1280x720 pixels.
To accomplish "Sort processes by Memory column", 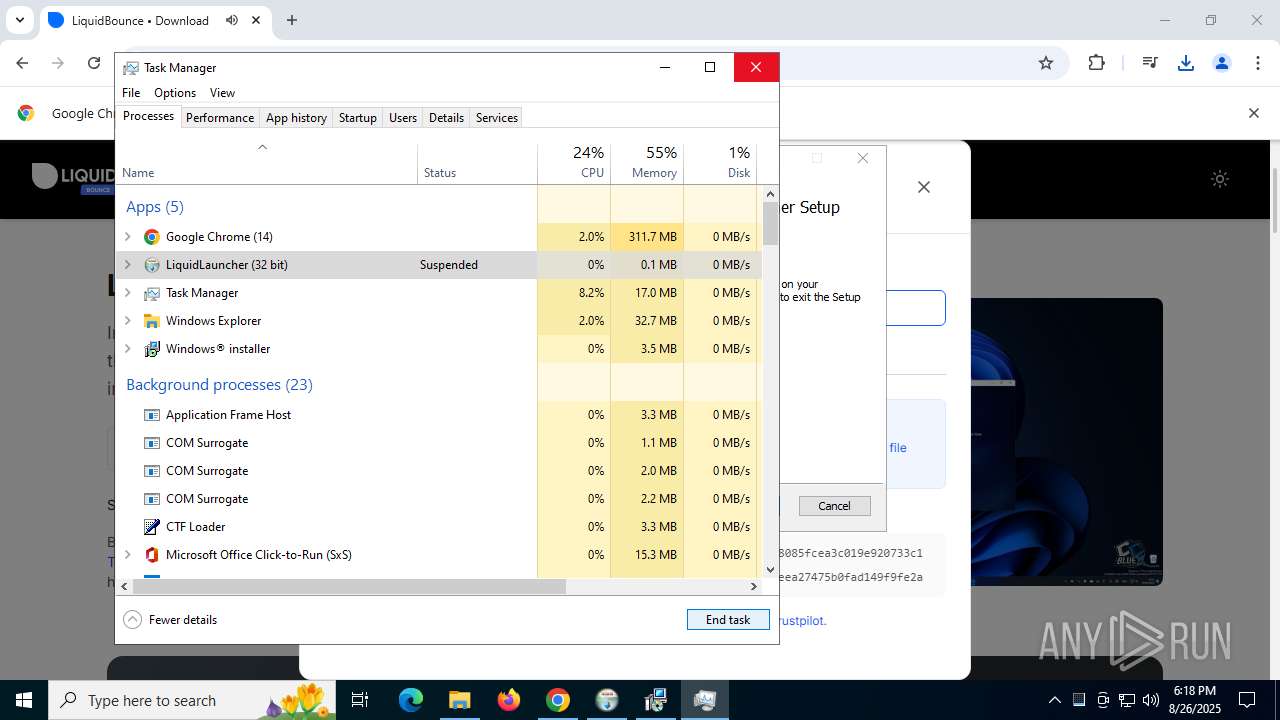I will click(x=647, y=163).
